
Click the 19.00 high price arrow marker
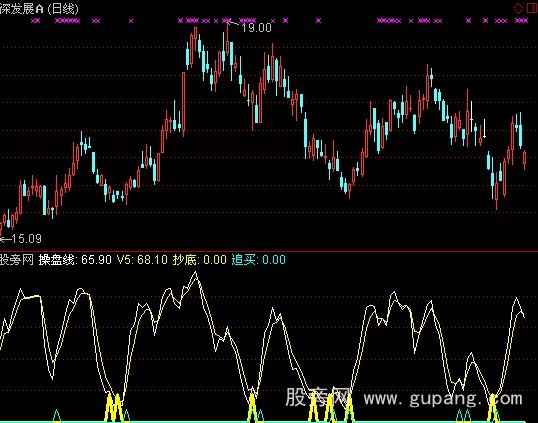[250, 27]
